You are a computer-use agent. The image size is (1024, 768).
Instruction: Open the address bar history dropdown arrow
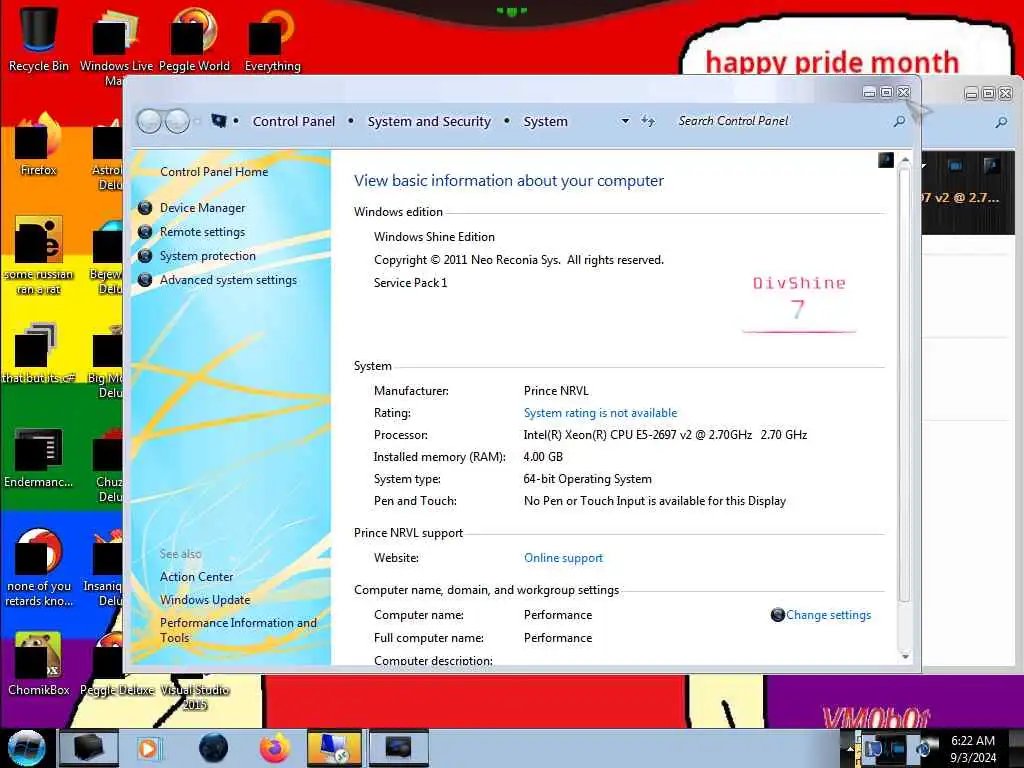(625, 121)
